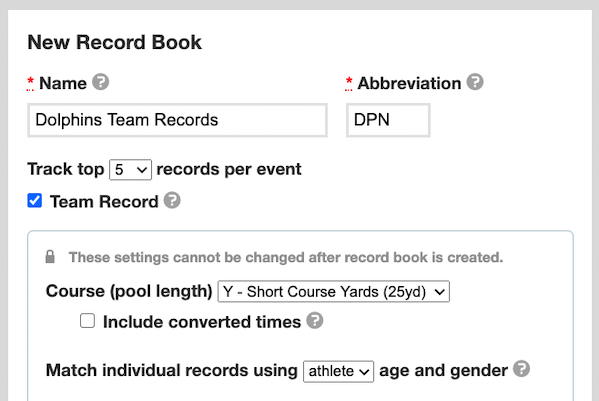Screen dimensions: 599x401
Task: Click the Dolphins Team Records name field
Action: (x=178, y=120)
